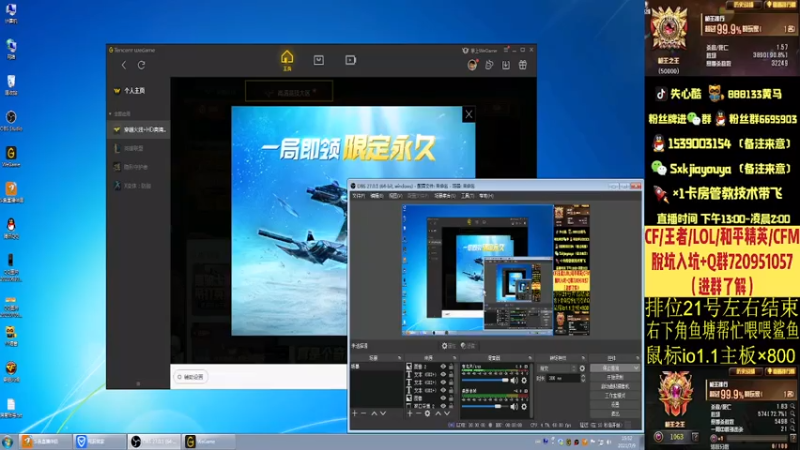The height and width of the screenshot is (450, 800).
Task: Remove the selected OBS scene
Action: click(363, 413)
